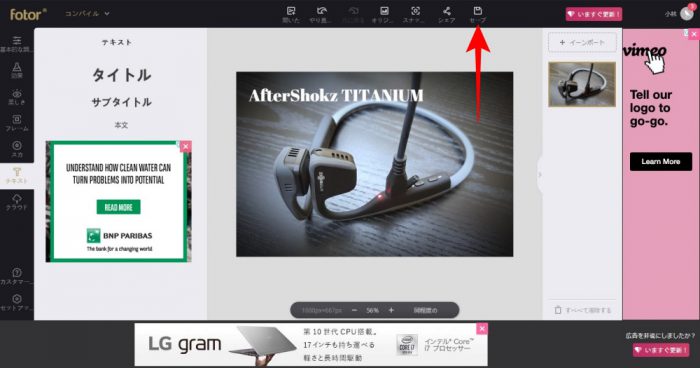The height and width of the screenshot is (368, 700).
Task: Zoom out with the minus button
Action: point(354,310)
